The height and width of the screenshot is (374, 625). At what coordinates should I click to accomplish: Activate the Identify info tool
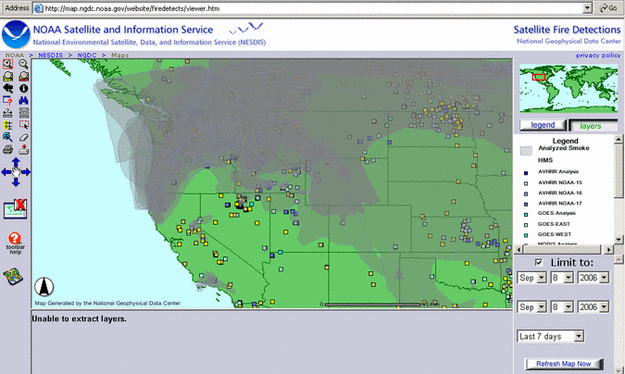point(24,89)
